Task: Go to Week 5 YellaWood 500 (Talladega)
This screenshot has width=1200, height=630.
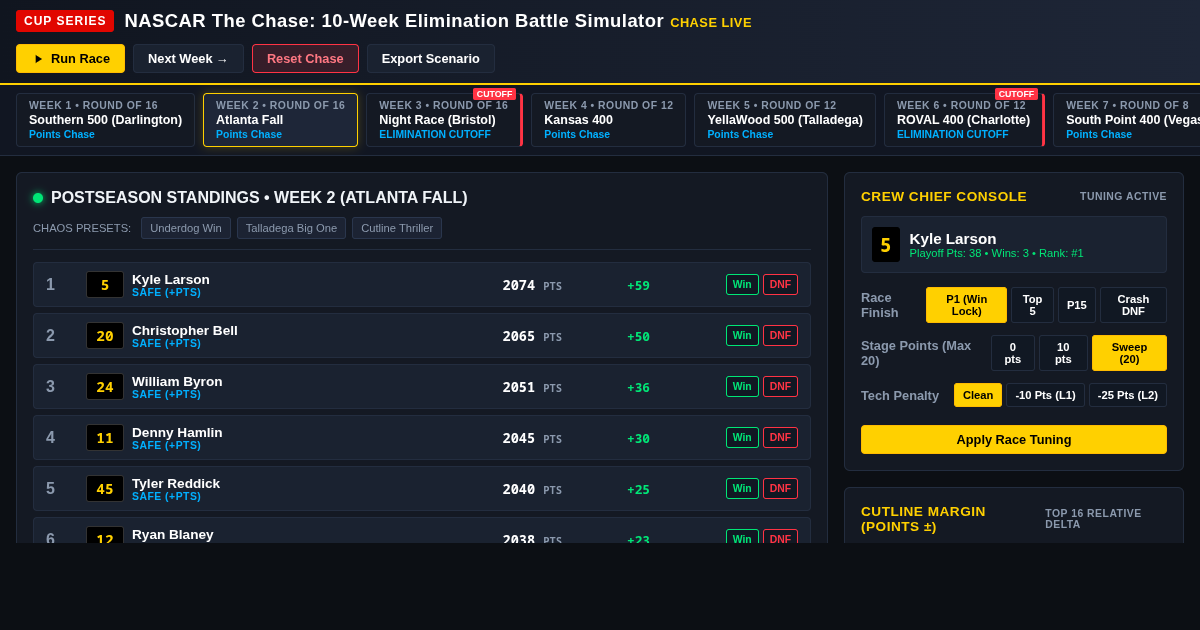Action: point(785,120)
